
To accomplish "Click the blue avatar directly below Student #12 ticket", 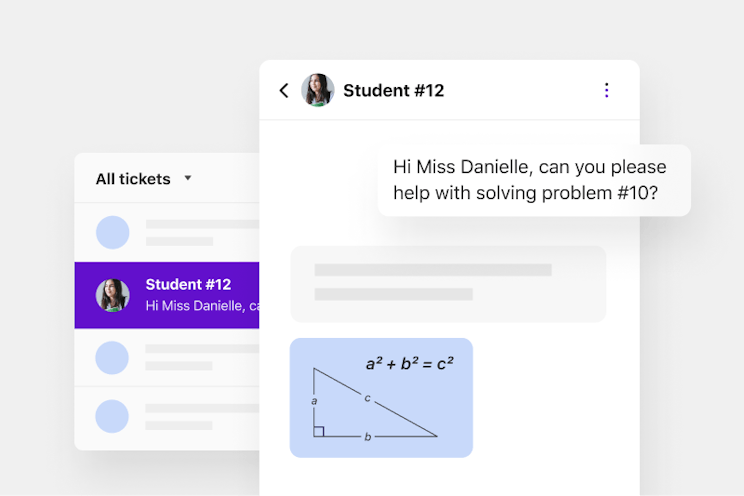I will [112, 357].
